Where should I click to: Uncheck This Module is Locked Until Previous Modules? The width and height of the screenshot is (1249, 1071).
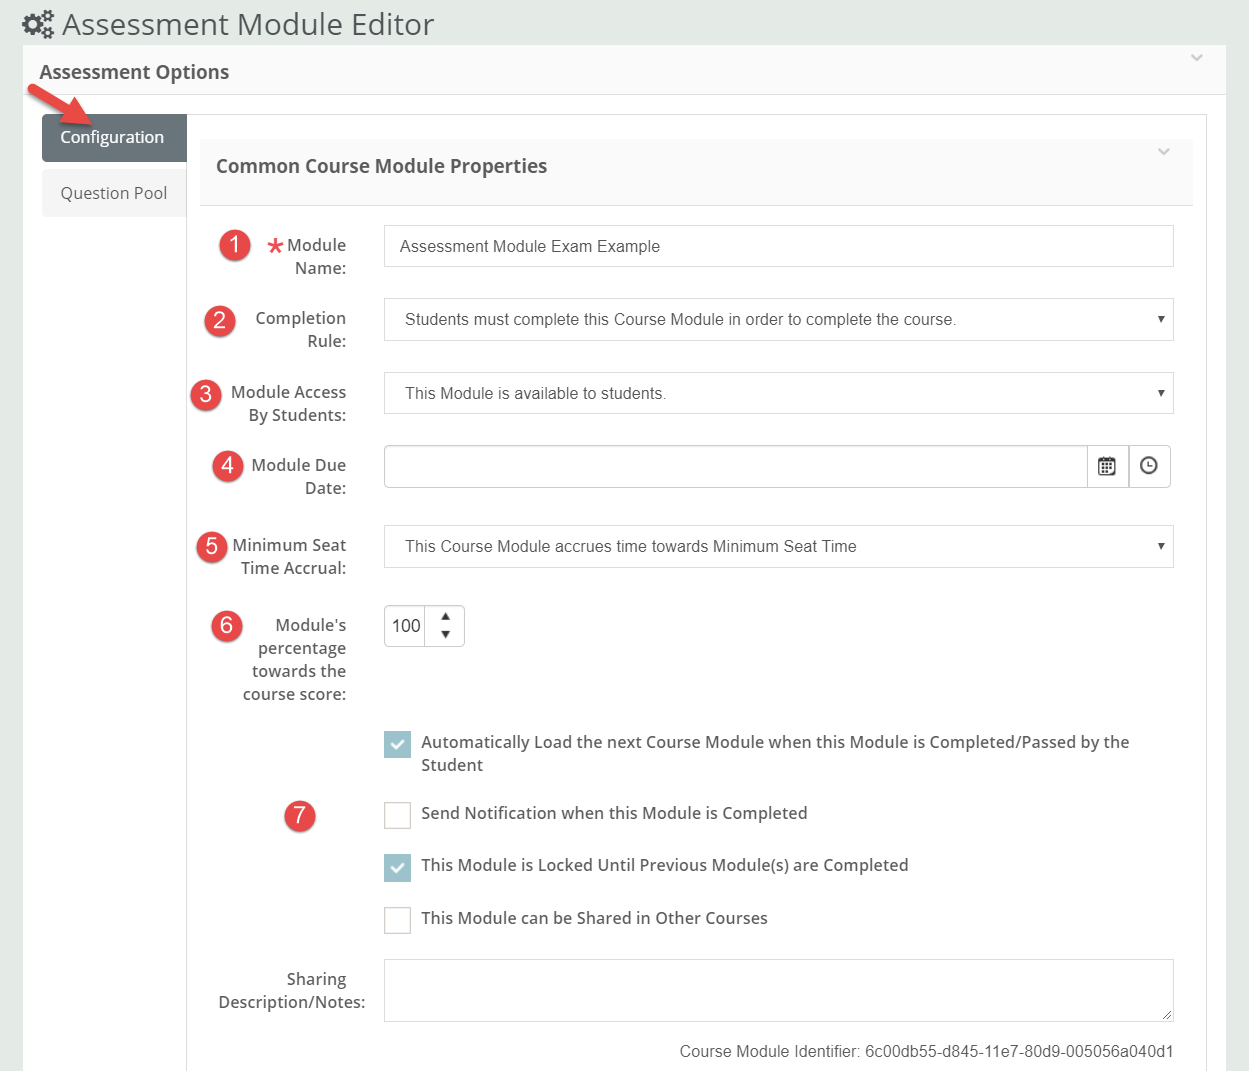[x=397, y=867]
